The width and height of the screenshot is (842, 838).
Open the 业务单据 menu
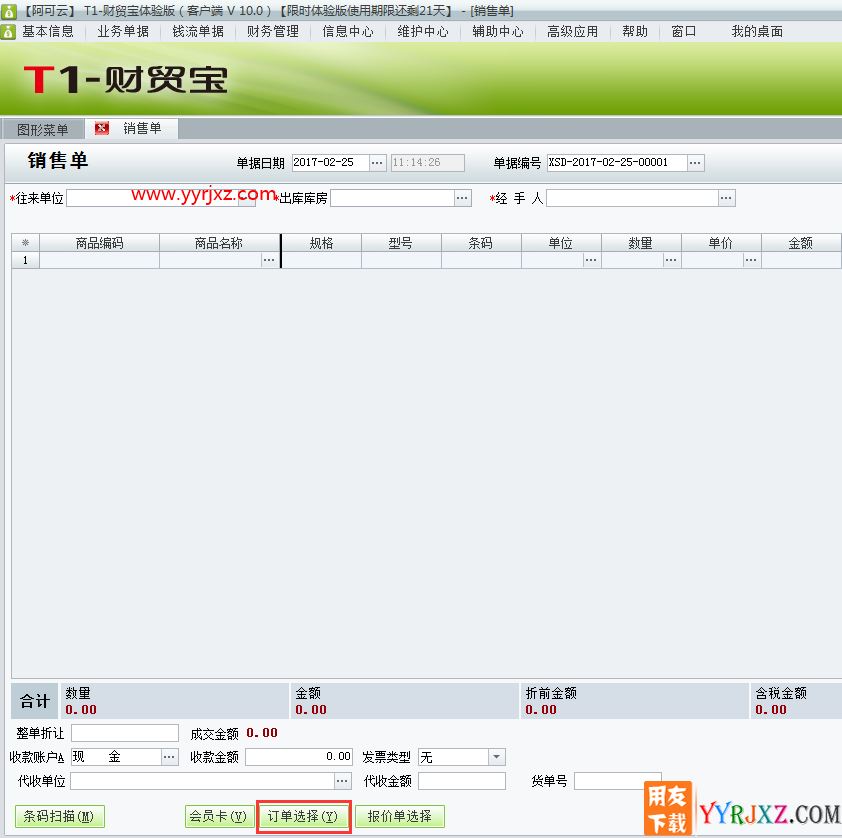coord(123,32)
